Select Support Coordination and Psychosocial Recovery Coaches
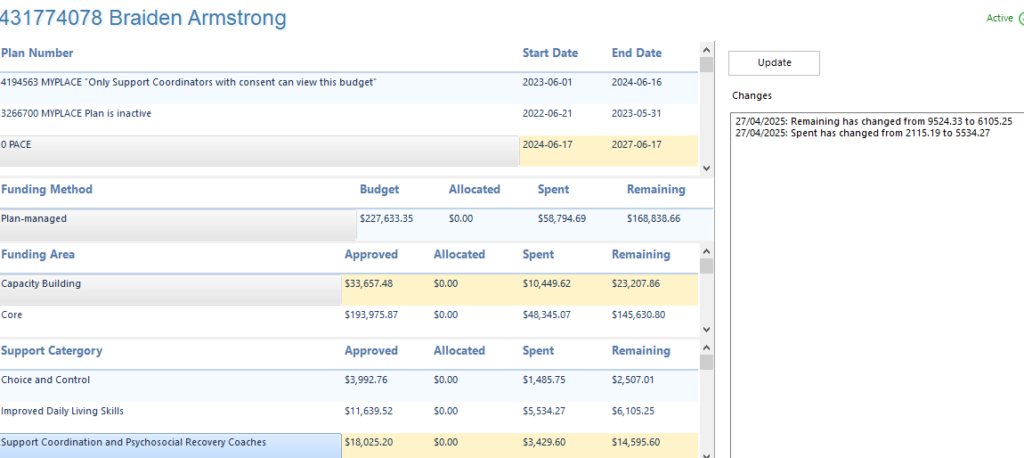1024x458 pixels. point(134,442)
